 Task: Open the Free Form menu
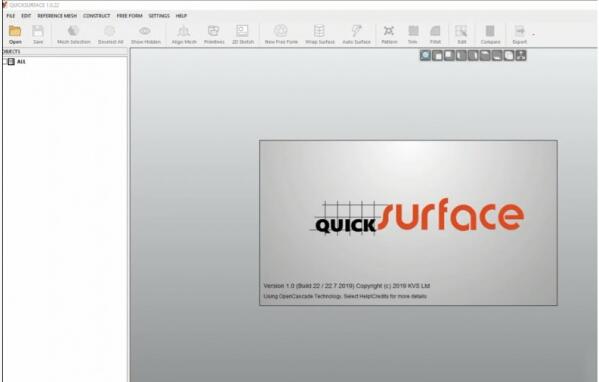129,16
